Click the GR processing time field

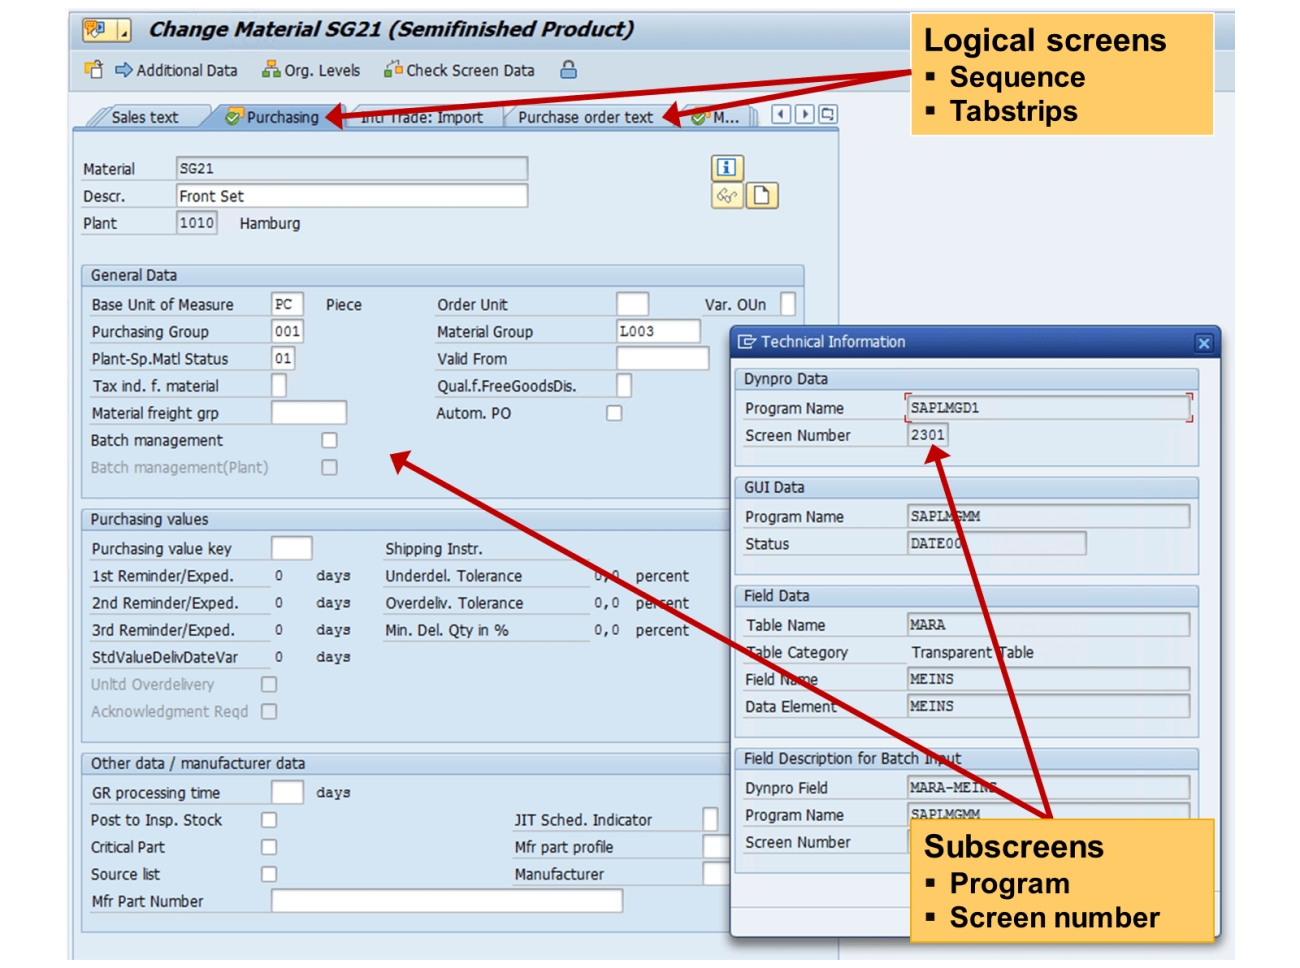(287, 792)
